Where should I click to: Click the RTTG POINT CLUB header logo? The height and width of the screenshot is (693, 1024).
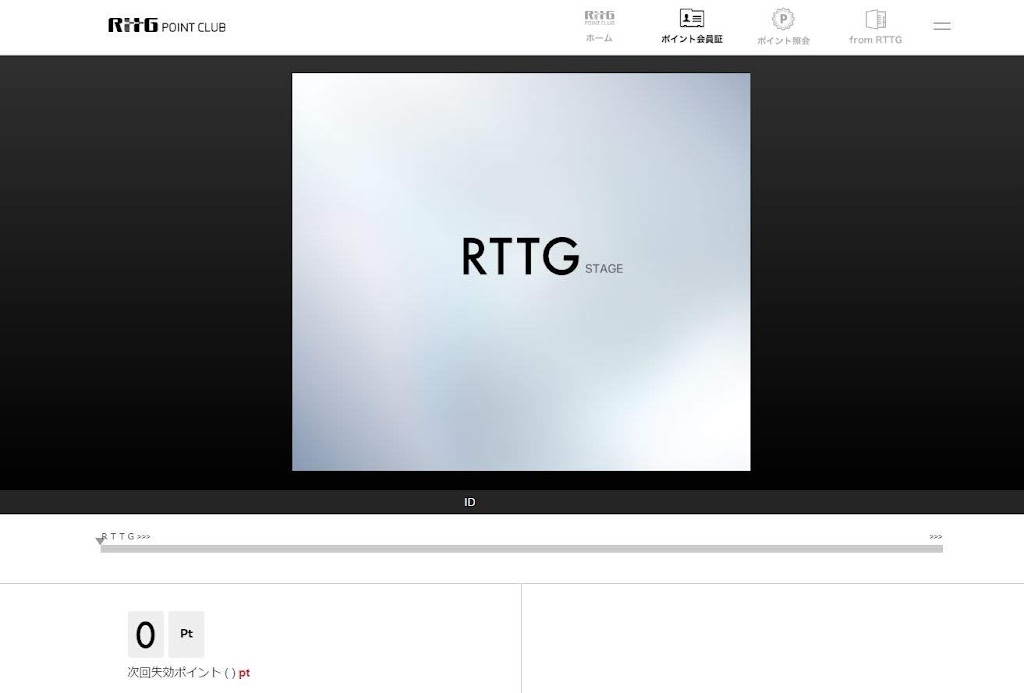click(x=166, y=25)
